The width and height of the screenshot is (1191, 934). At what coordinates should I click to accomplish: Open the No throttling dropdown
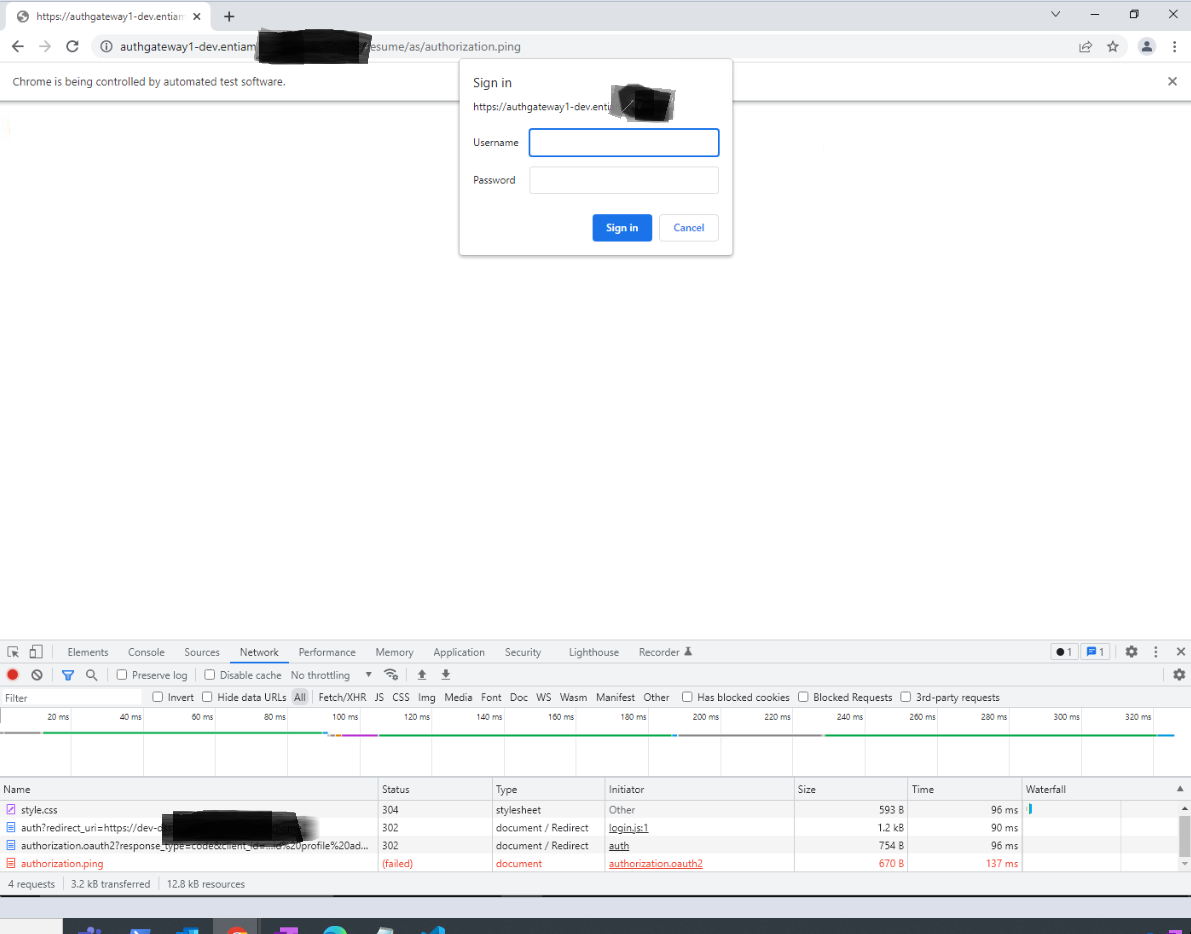tap(322, 674)
